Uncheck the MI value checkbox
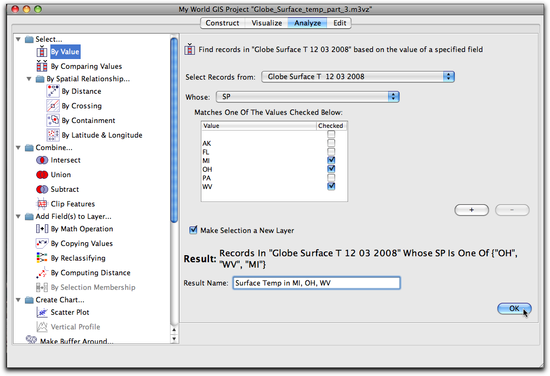 [331, 160]
